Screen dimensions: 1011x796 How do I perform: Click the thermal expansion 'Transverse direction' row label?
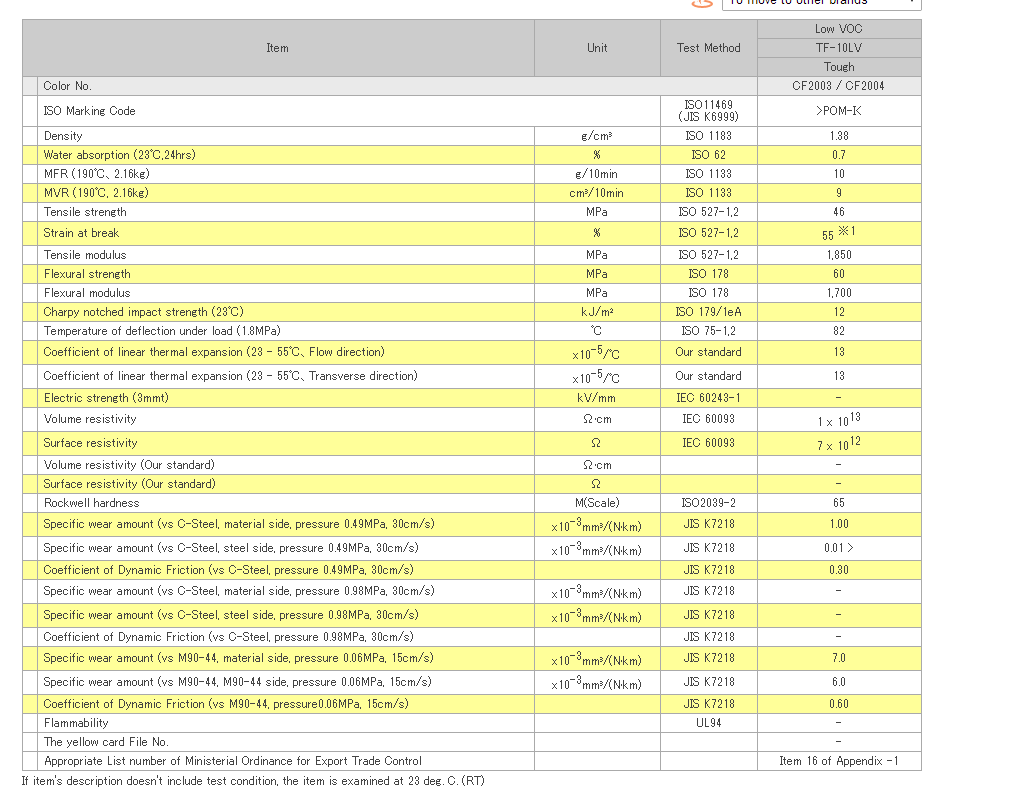[x=230, y=376]
